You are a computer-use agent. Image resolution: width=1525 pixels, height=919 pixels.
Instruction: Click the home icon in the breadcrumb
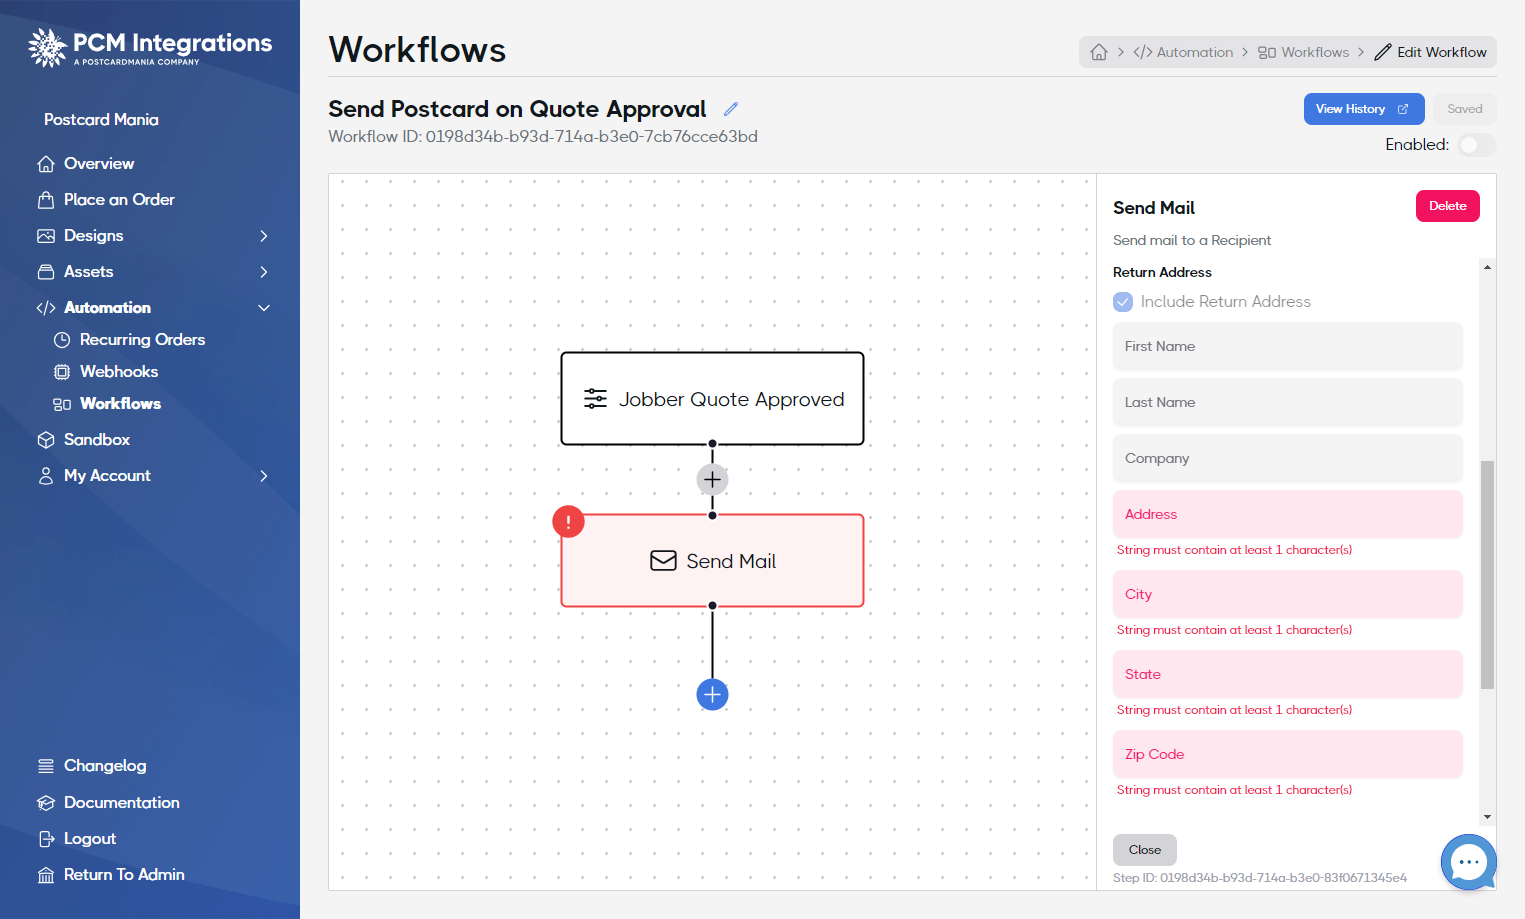point(1099,52)
